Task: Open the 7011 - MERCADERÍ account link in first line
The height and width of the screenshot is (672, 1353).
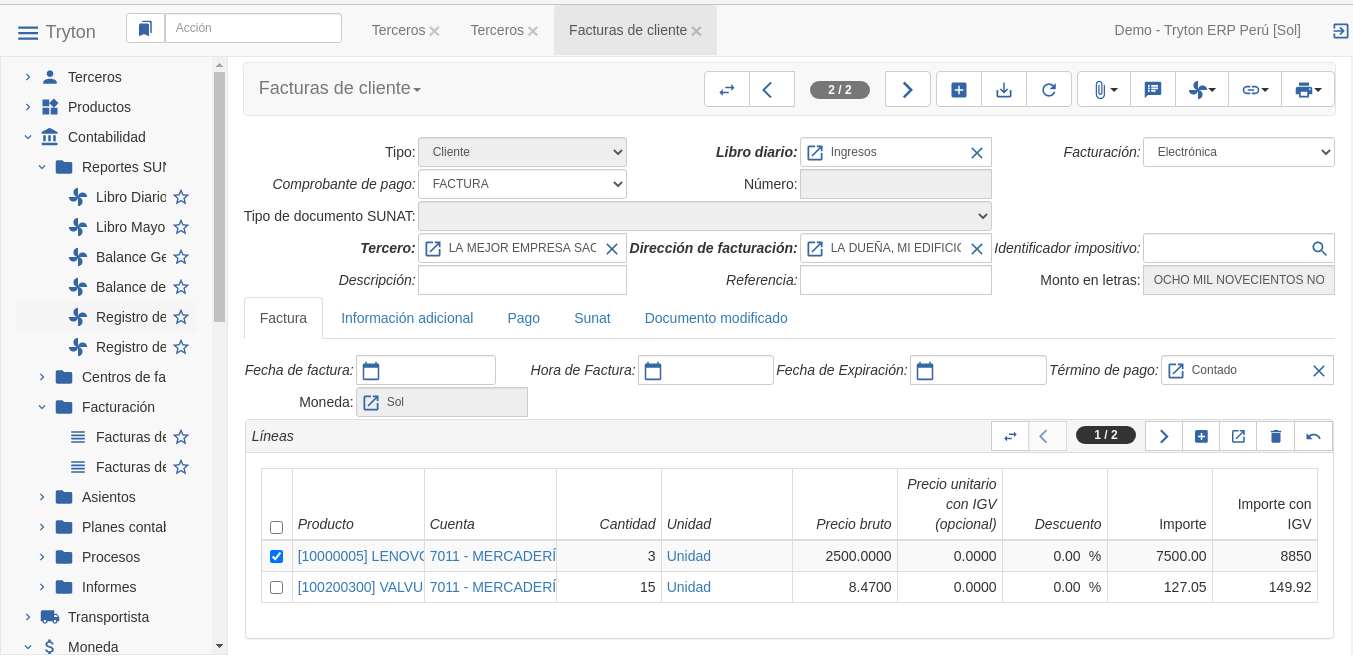Action: 492,557
